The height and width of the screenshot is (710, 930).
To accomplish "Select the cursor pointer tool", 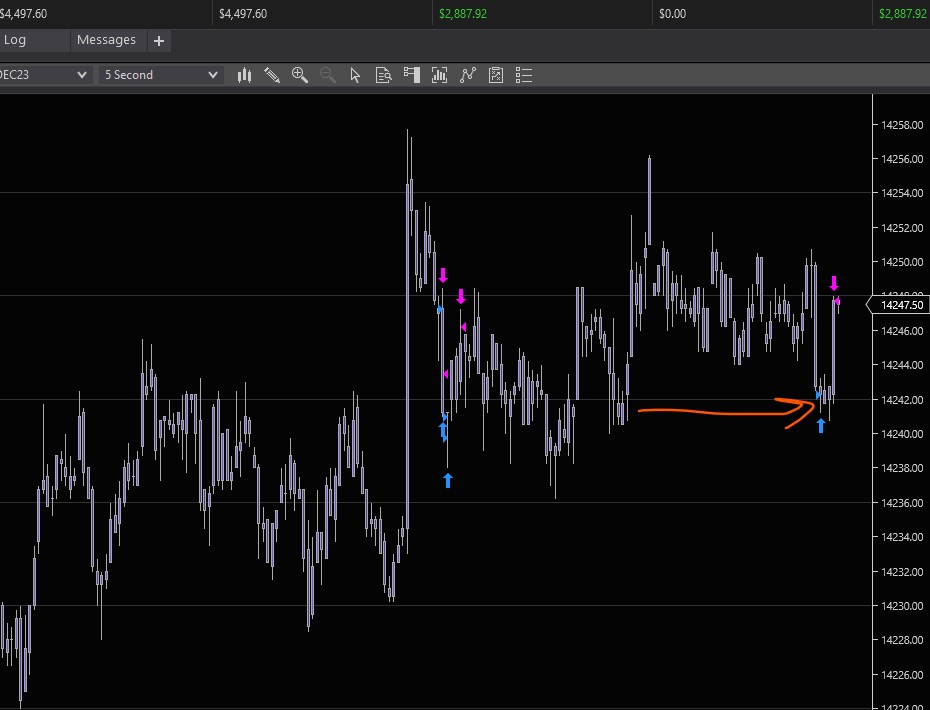I will [355, 75].
